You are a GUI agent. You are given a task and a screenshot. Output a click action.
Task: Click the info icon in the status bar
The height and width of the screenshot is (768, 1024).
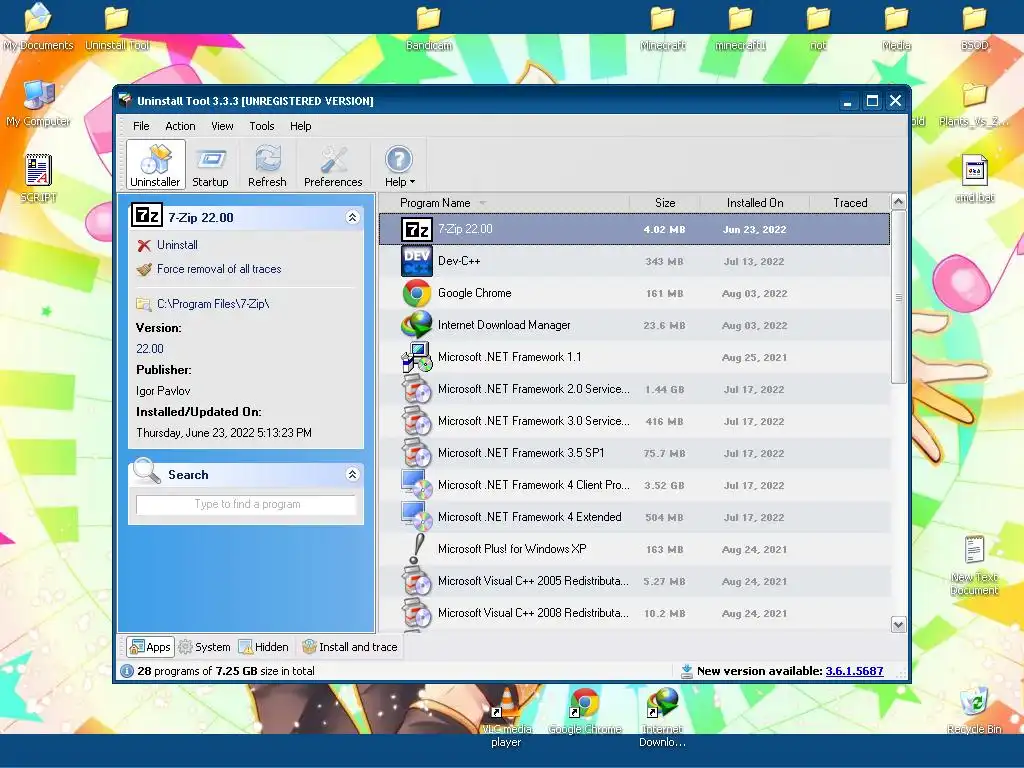(127, 671)
